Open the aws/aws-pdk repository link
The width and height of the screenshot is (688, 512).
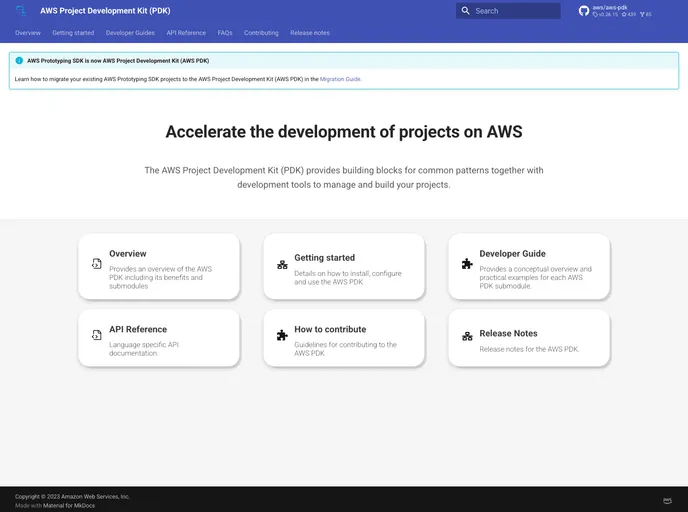(x=610, y=7)
